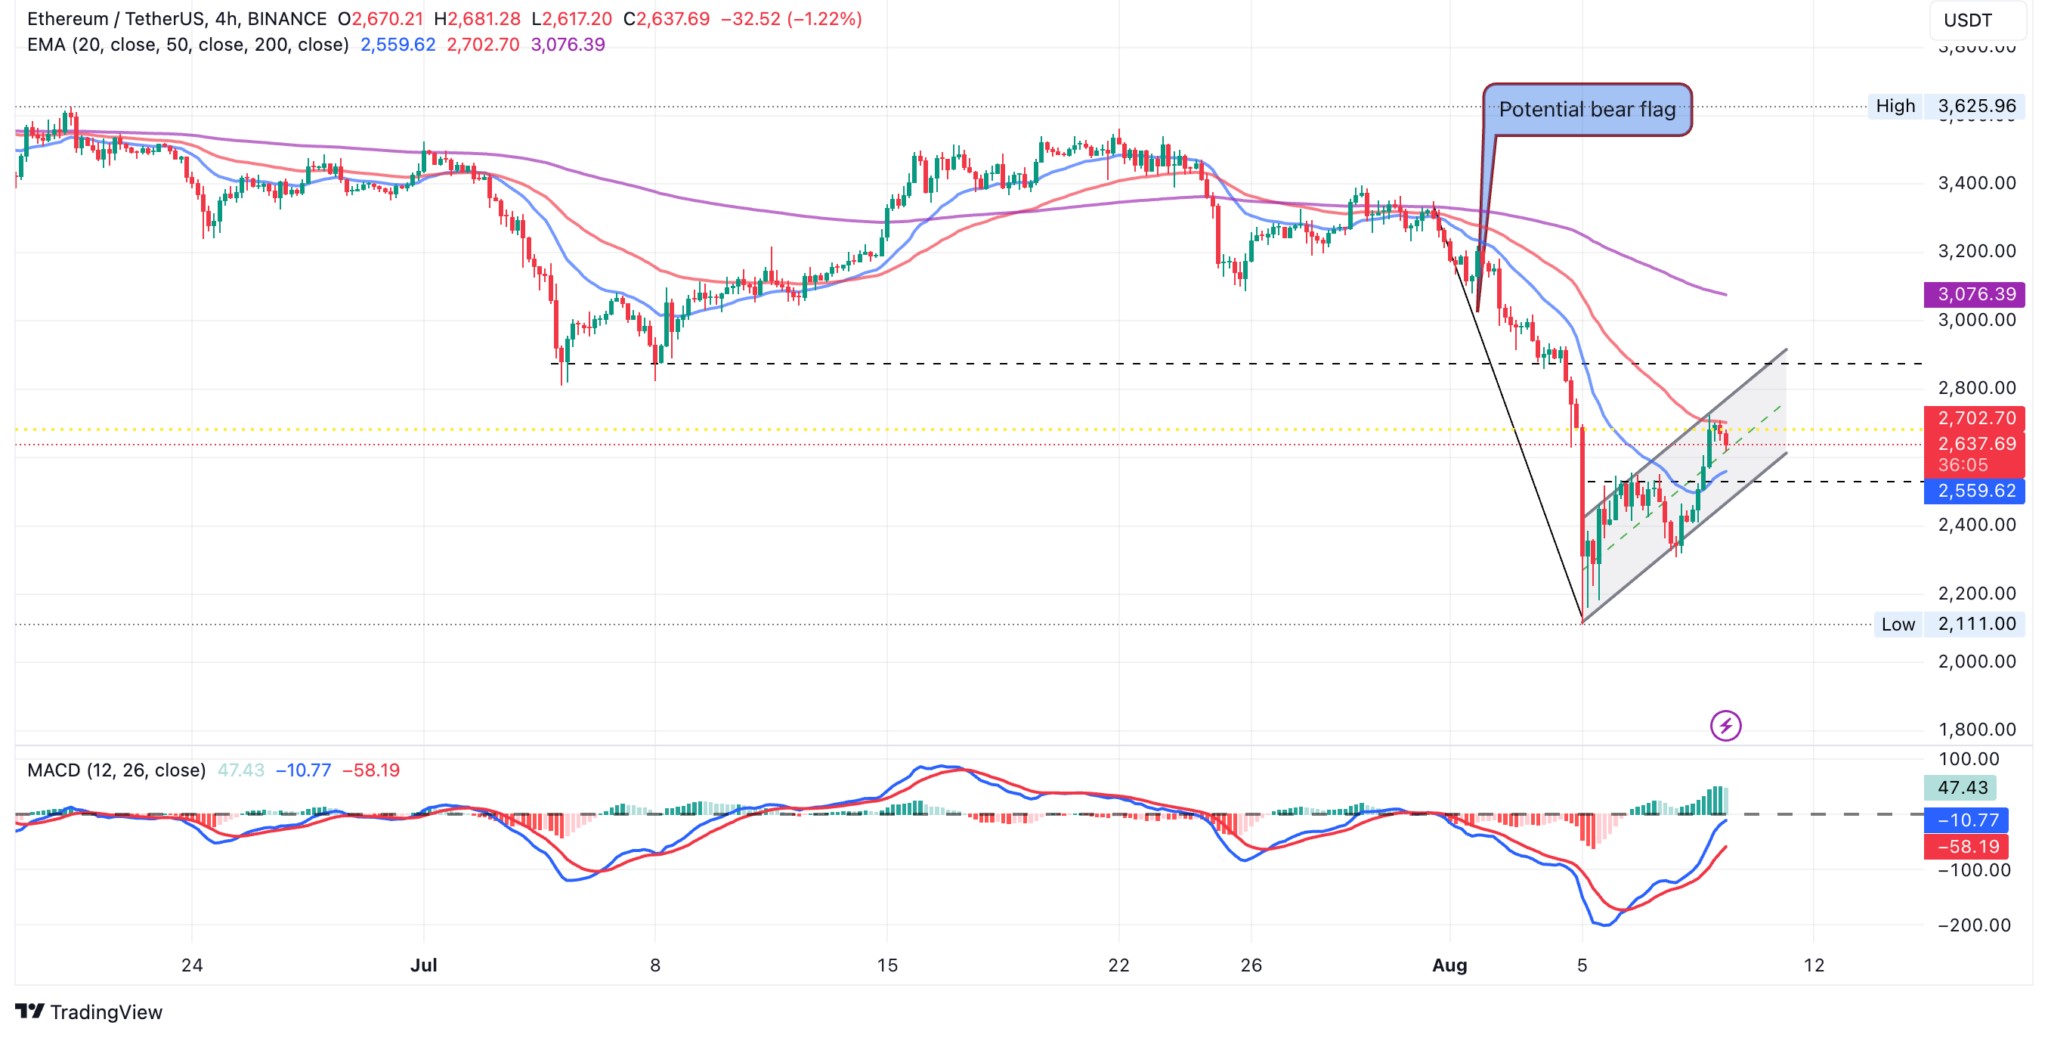Click the 'Jul' date label on time axis

tap(424, 965)
